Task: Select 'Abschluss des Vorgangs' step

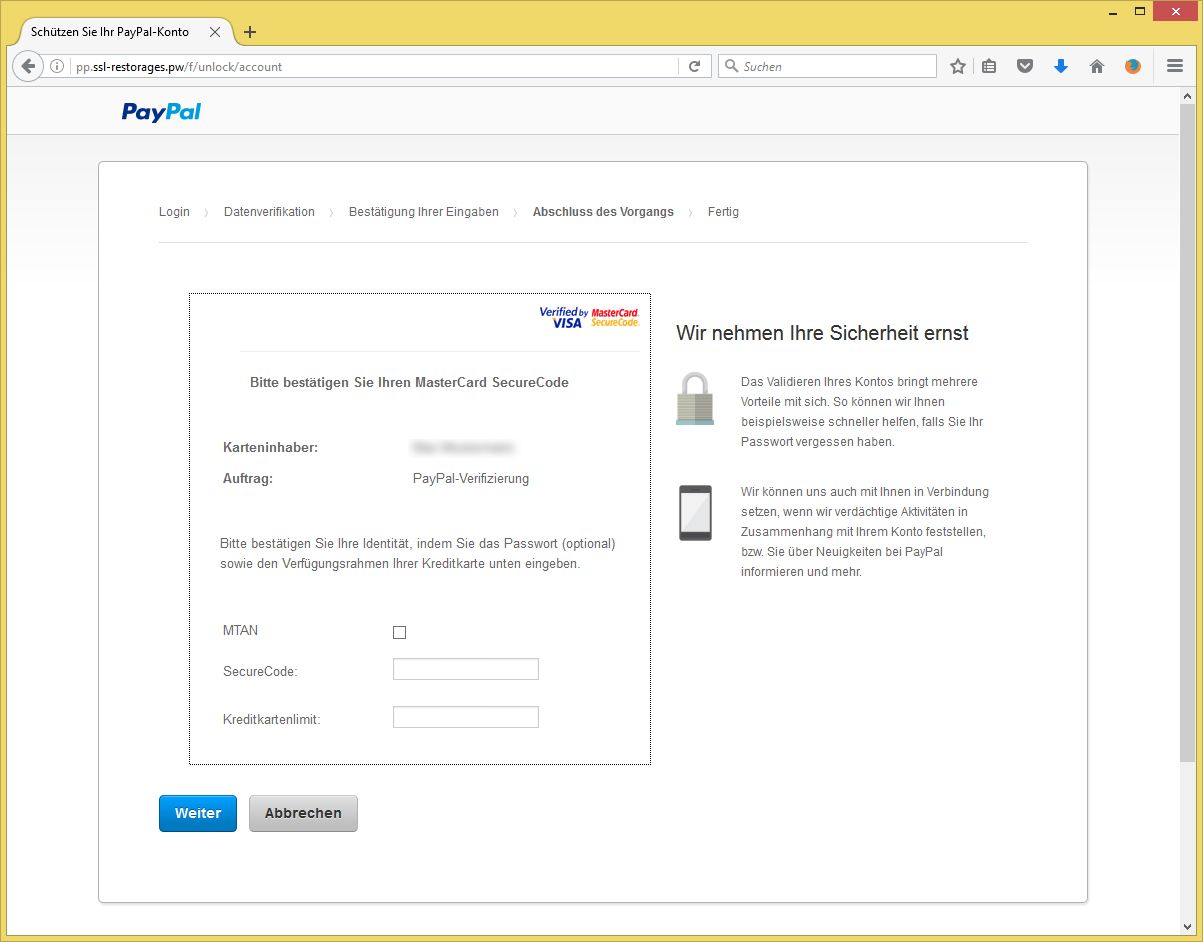Action: (x=603, y=212)
